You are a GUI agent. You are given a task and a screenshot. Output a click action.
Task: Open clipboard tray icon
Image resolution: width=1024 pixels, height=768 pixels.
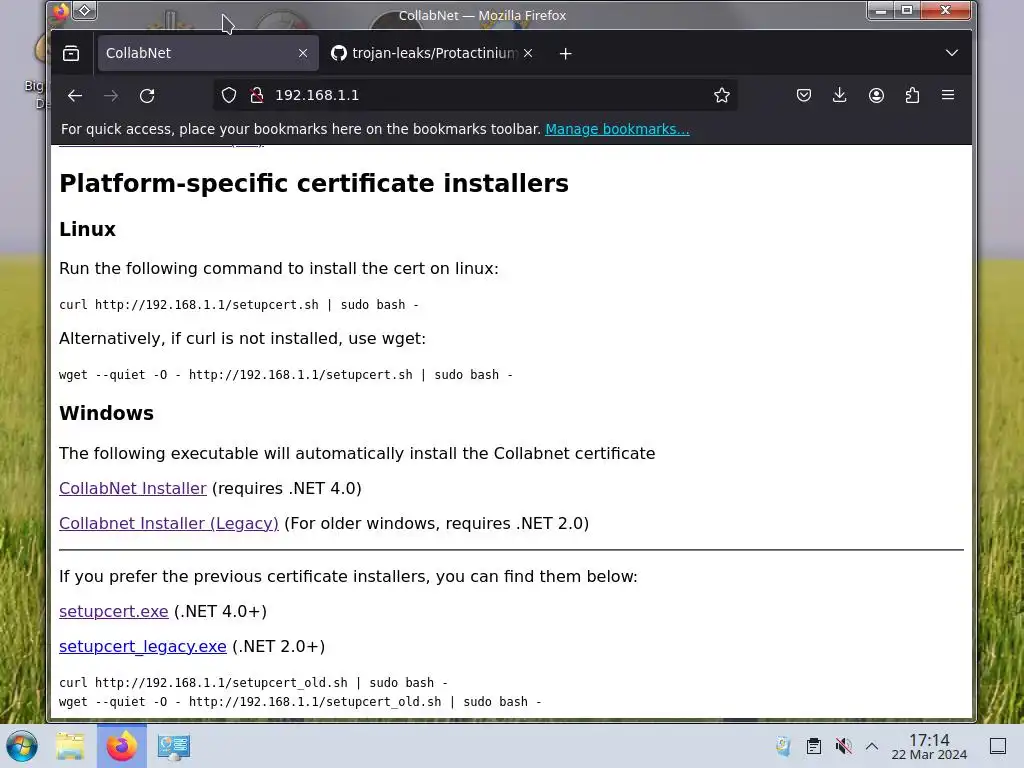[814, 746]
